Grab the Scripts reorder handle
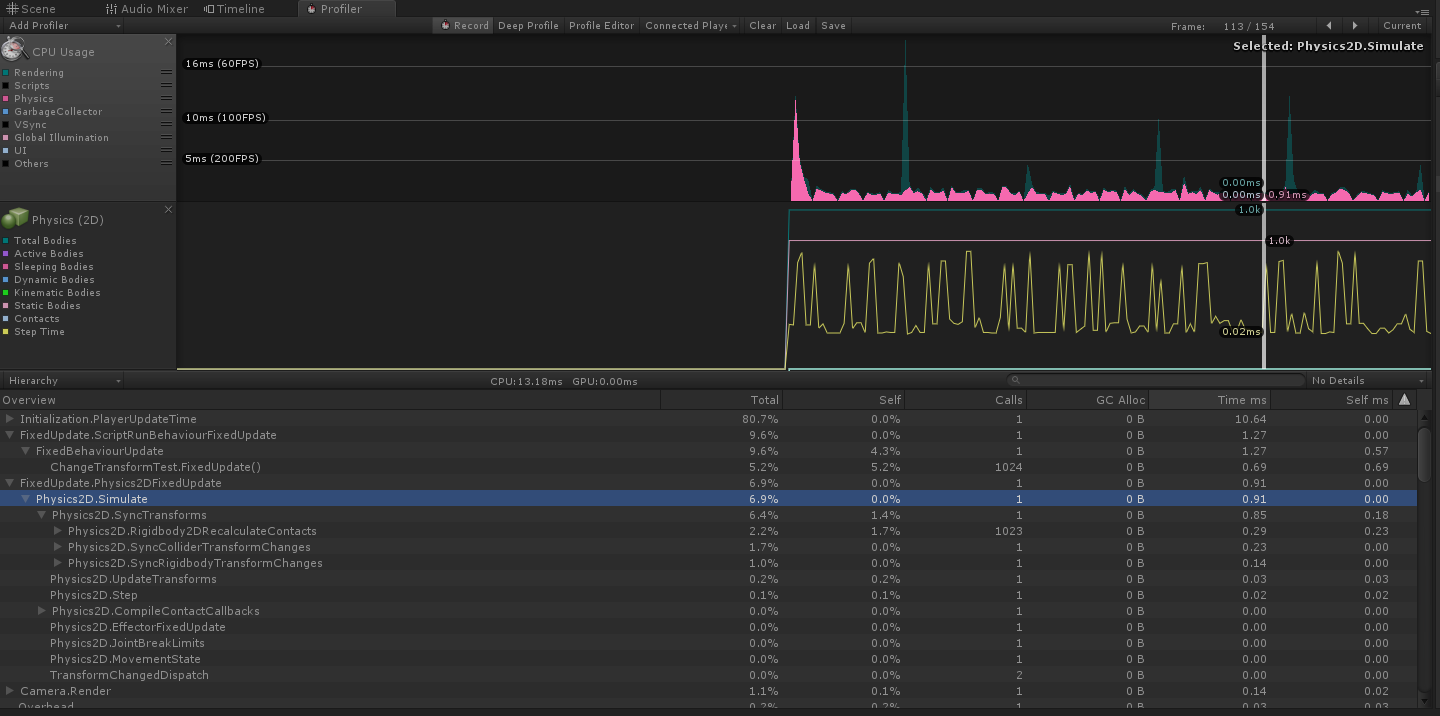 coord(166,86)
